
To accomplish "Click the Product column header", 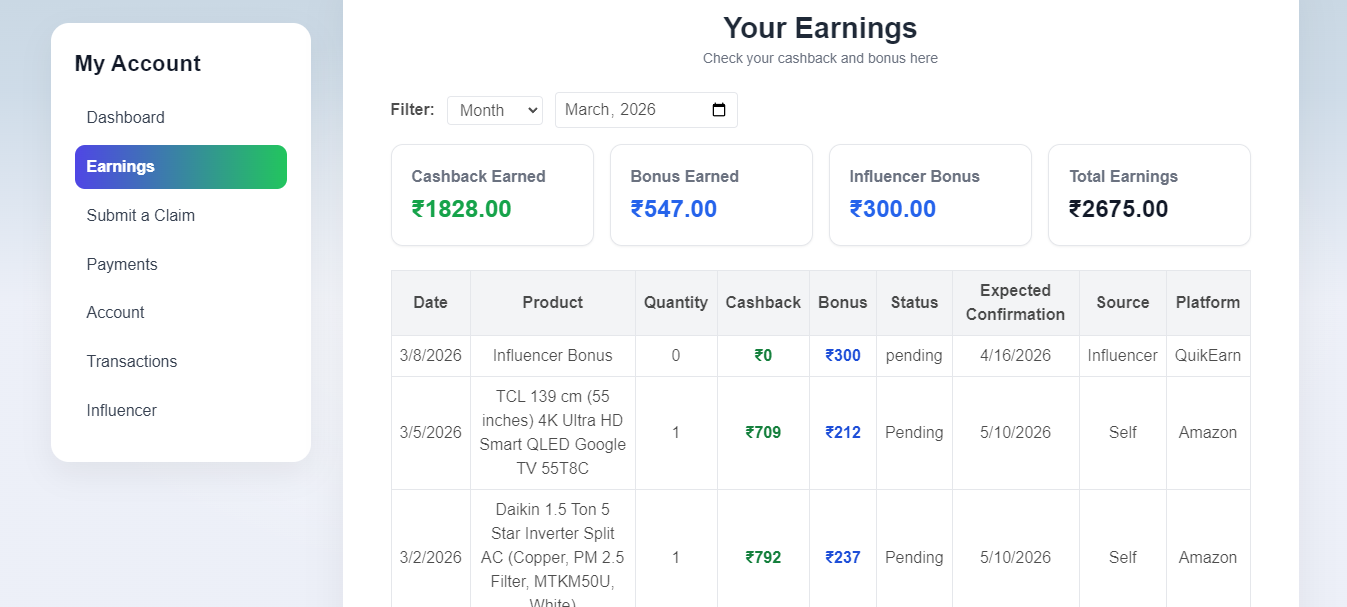I will coord(552,302).
